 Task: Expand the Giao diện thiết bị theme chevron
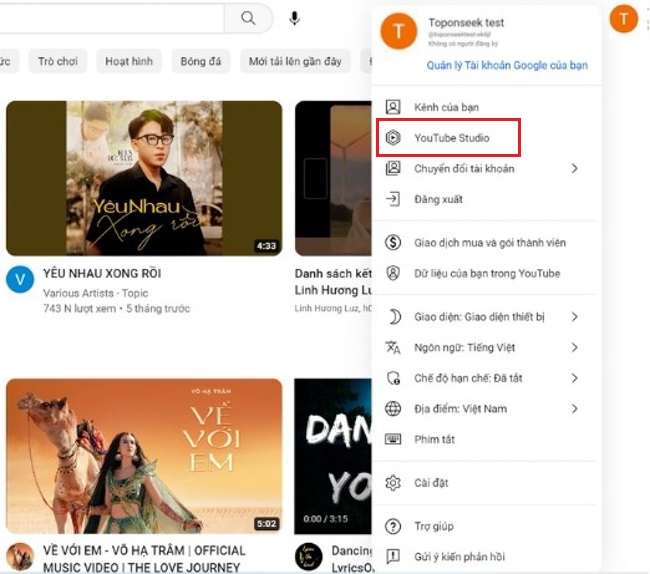tap(575, 317)
